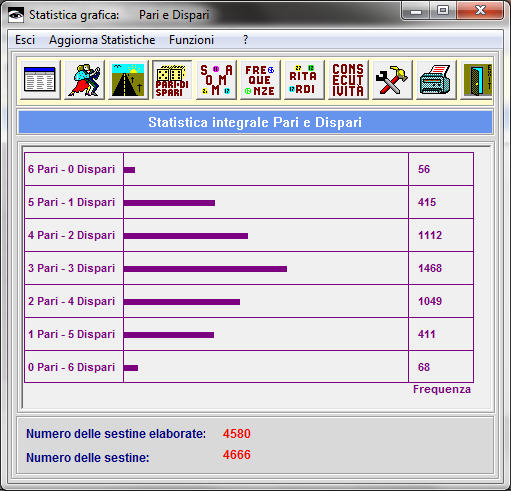Screen dimensions: 511x491
Task: Click the frequency value 1112
Action: coord(430,235)
